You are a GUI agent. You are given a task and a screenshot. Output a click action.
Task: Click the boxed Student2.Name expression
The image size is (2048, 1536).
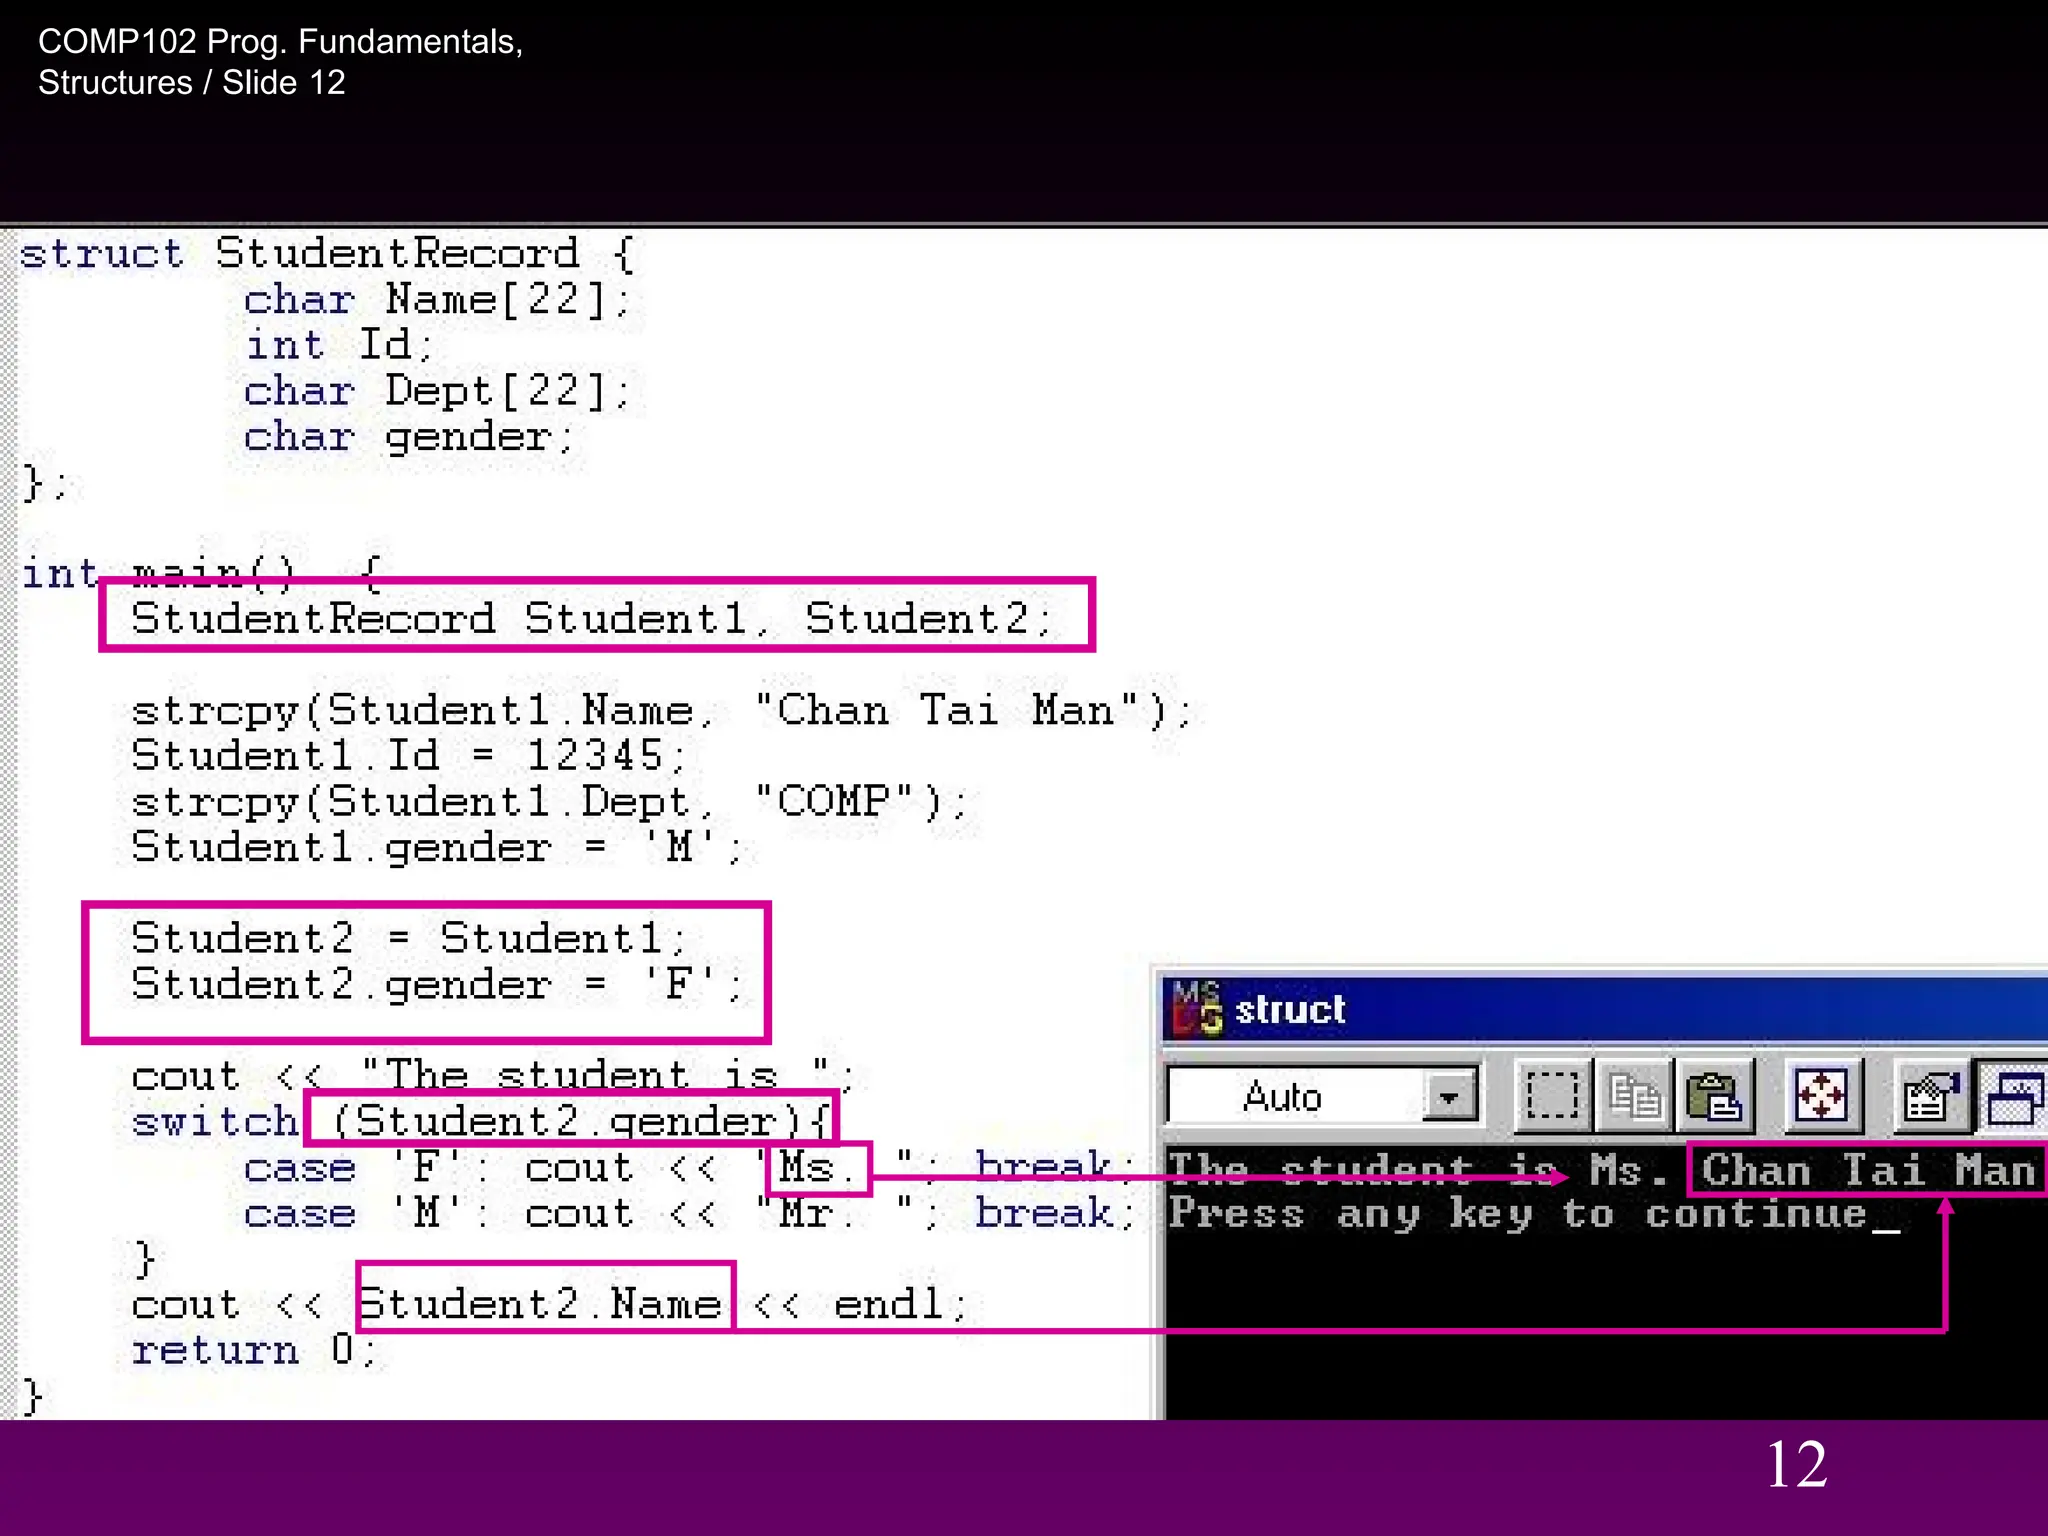(545, 1303)
